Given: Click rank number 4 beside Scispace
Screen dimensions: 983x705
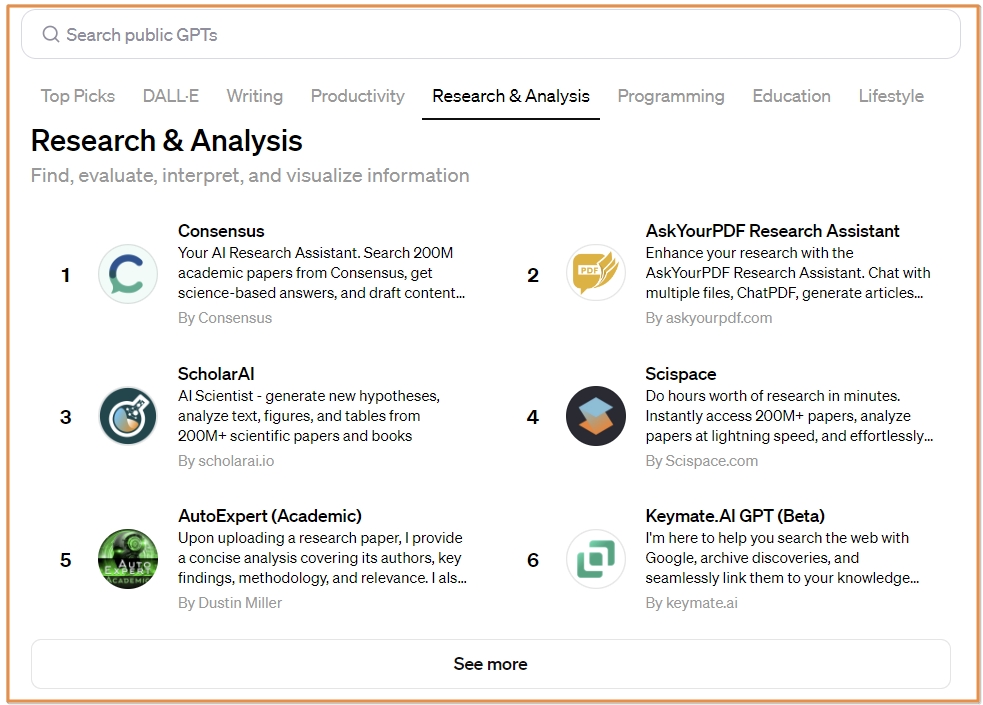Looking at the screenshot, I should coord(533,417).
